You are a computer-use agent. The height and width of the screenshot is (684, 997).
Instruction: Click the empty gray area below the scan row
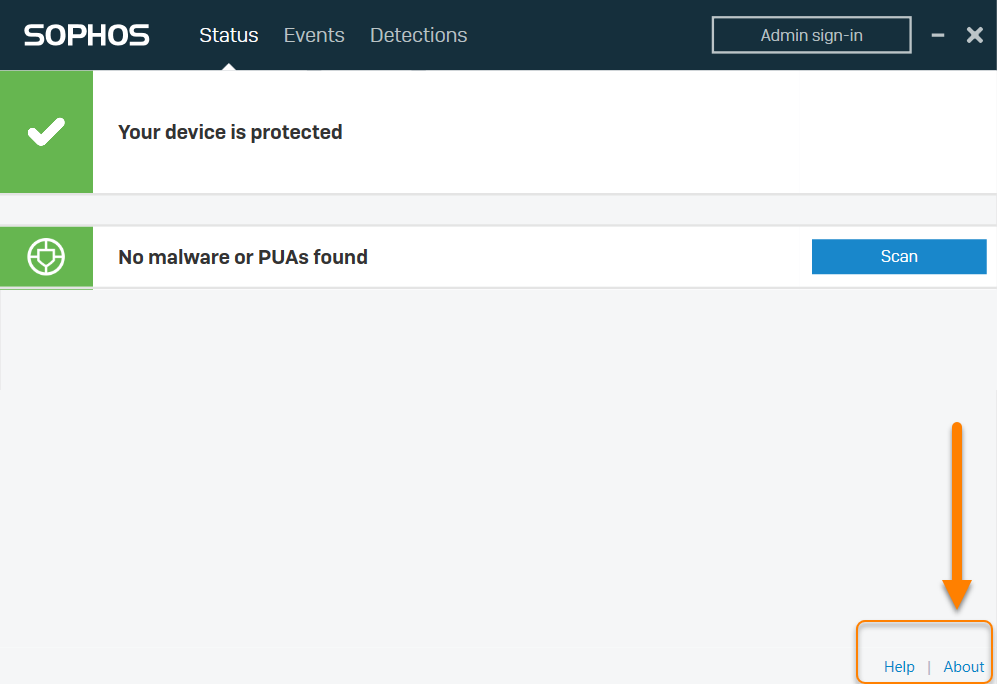450,480
